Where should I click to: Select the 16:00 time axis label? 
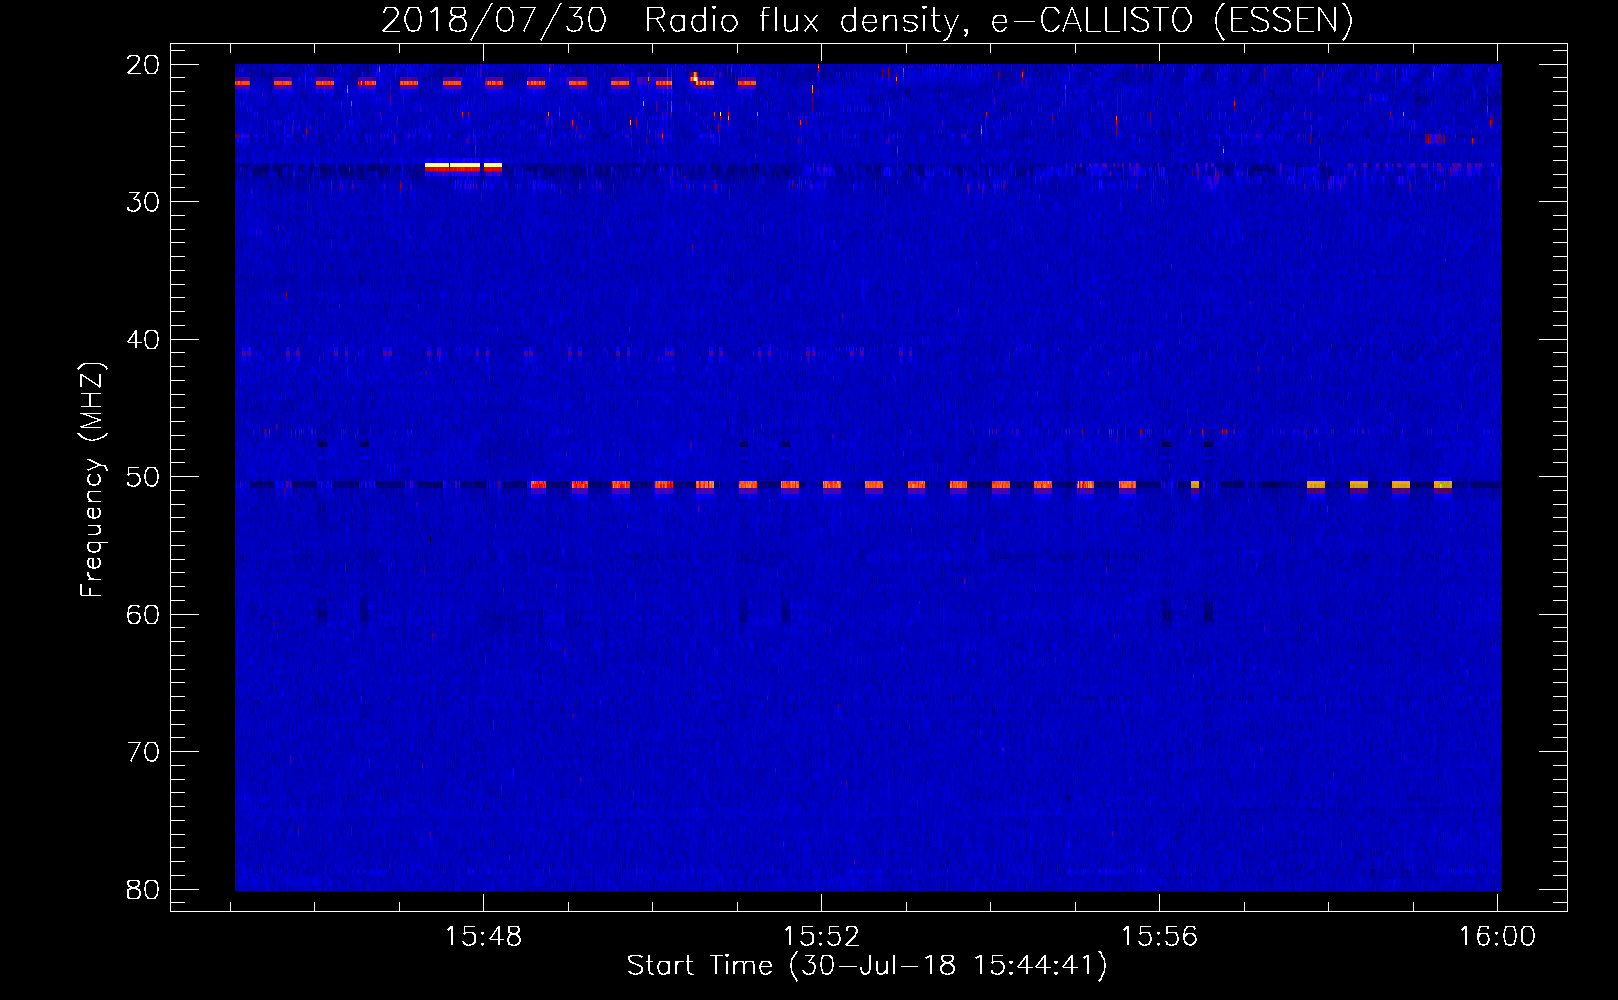coord(1497,936)
